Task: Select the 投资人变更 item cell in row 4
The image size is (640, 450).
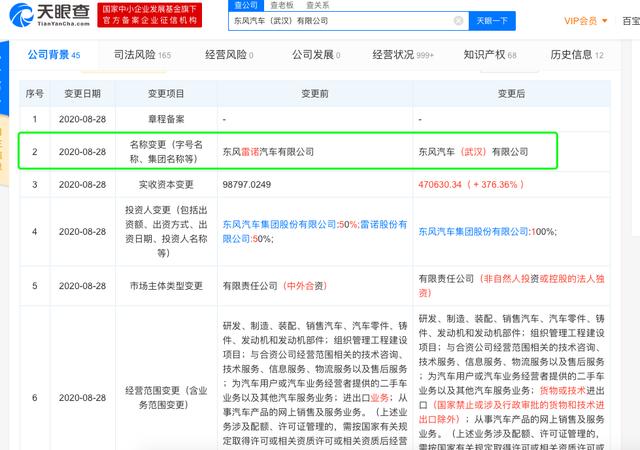Action: [x=166, y=232]
